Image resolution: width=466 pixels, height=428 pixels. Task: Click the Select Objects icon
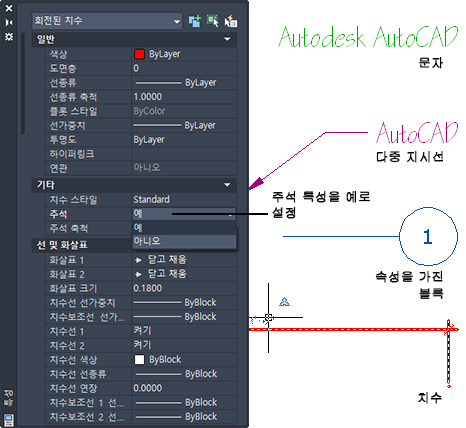213,21
